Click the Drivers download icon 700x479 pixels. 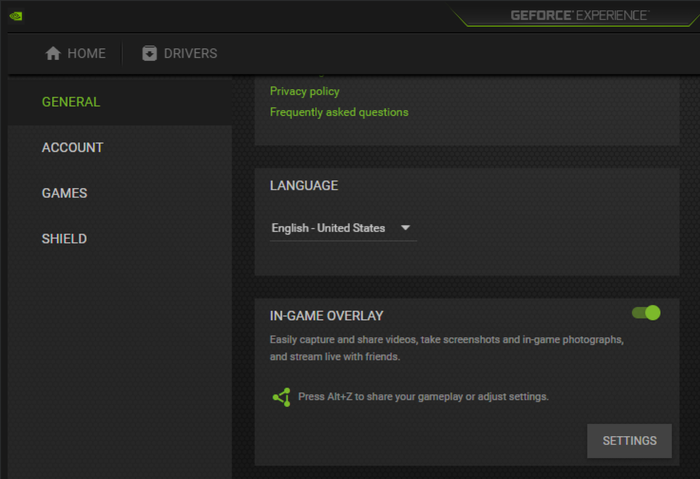149,53
